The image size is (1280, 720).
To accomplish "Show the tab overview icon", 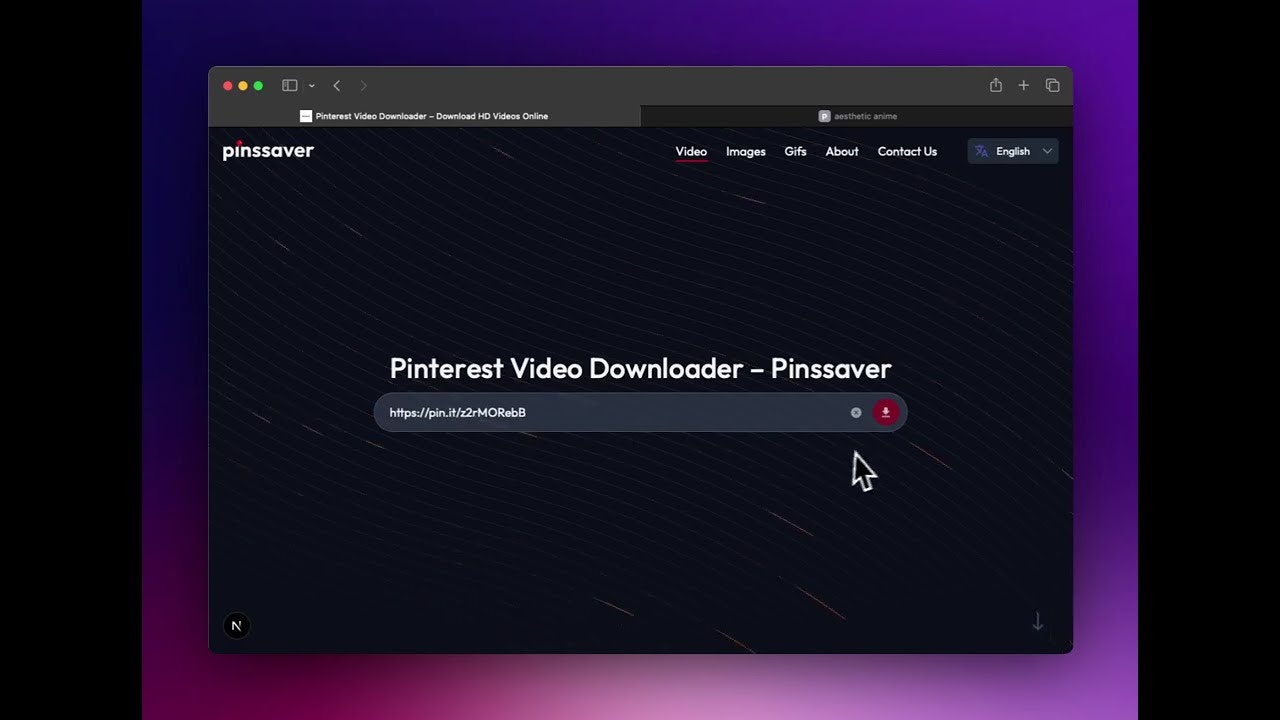I will coord(1052,86).
